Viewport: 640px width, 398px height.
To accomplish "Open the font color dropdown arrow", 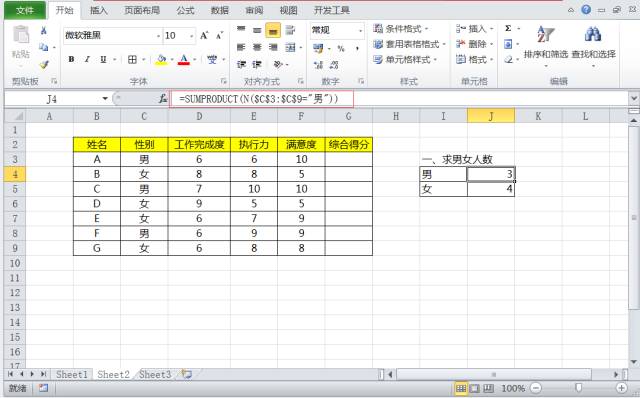I will tap(195, 60).
